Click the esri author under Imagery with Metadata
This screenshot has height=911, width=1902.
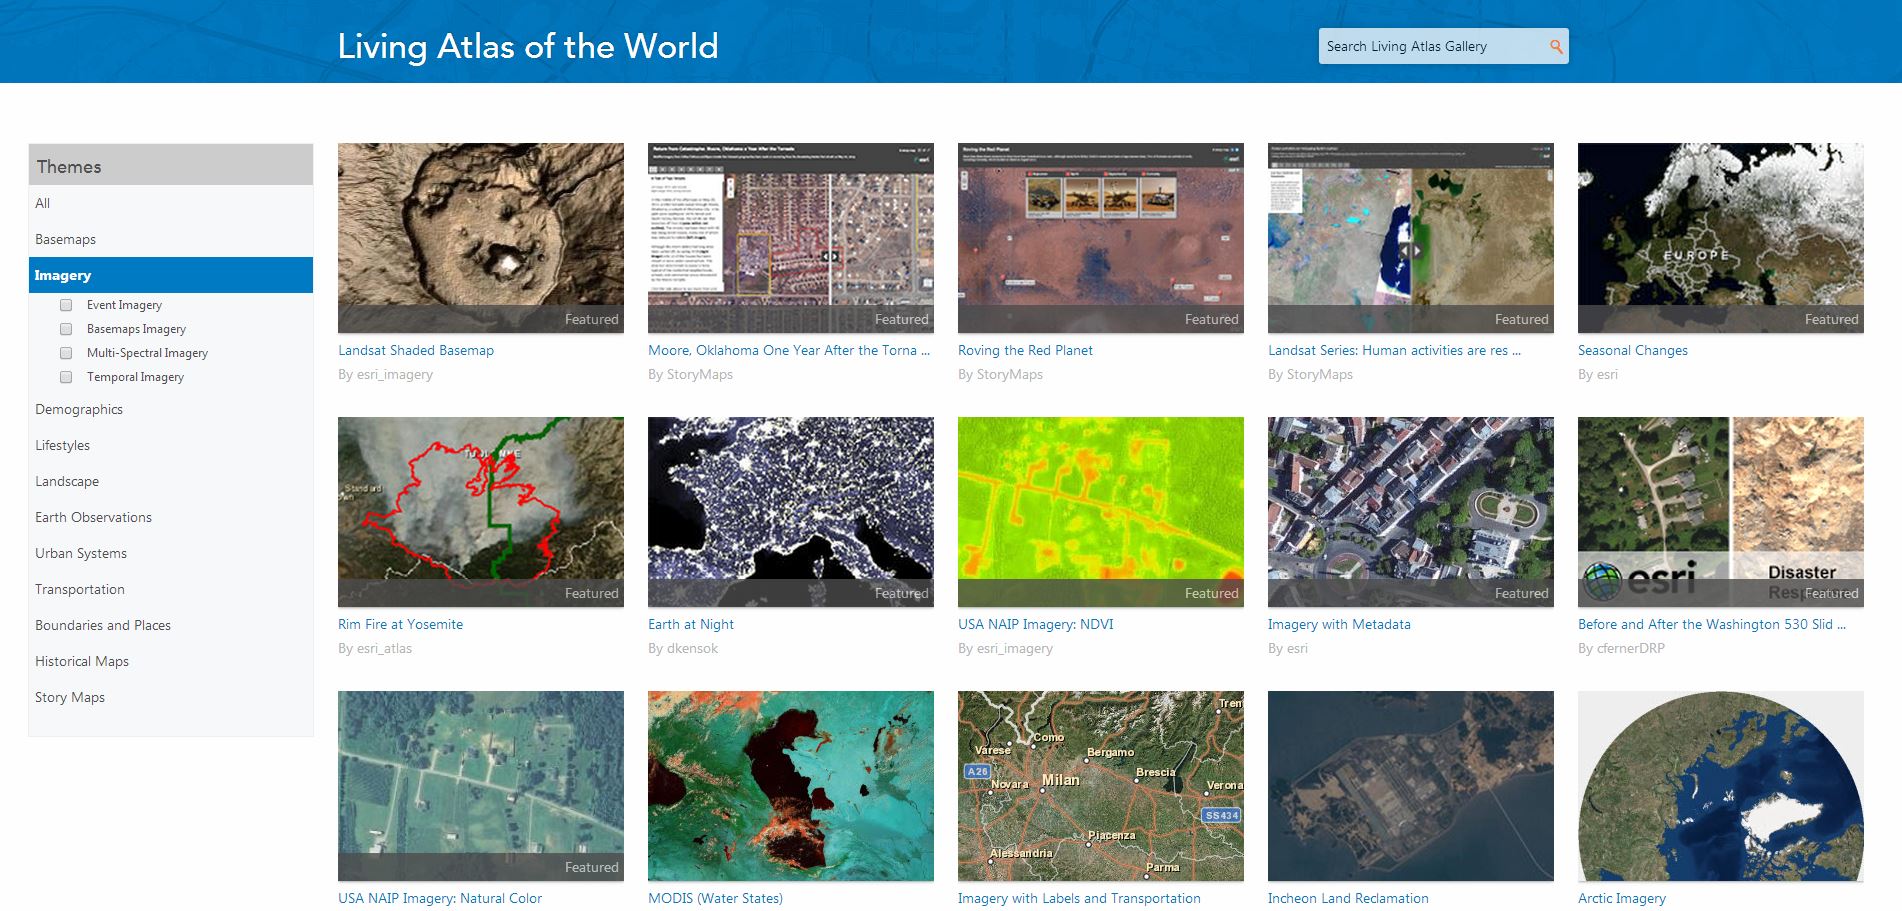(x=1297, y=649)
